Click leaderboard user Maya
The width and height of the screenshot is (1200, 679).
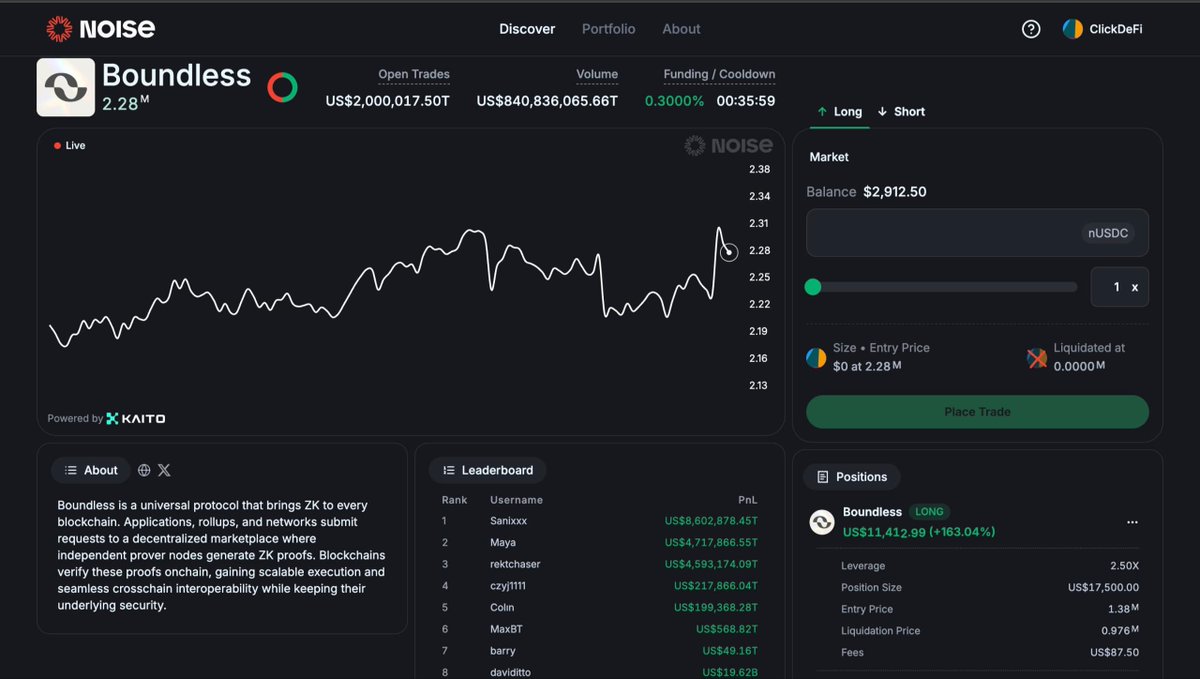point(503,543)
